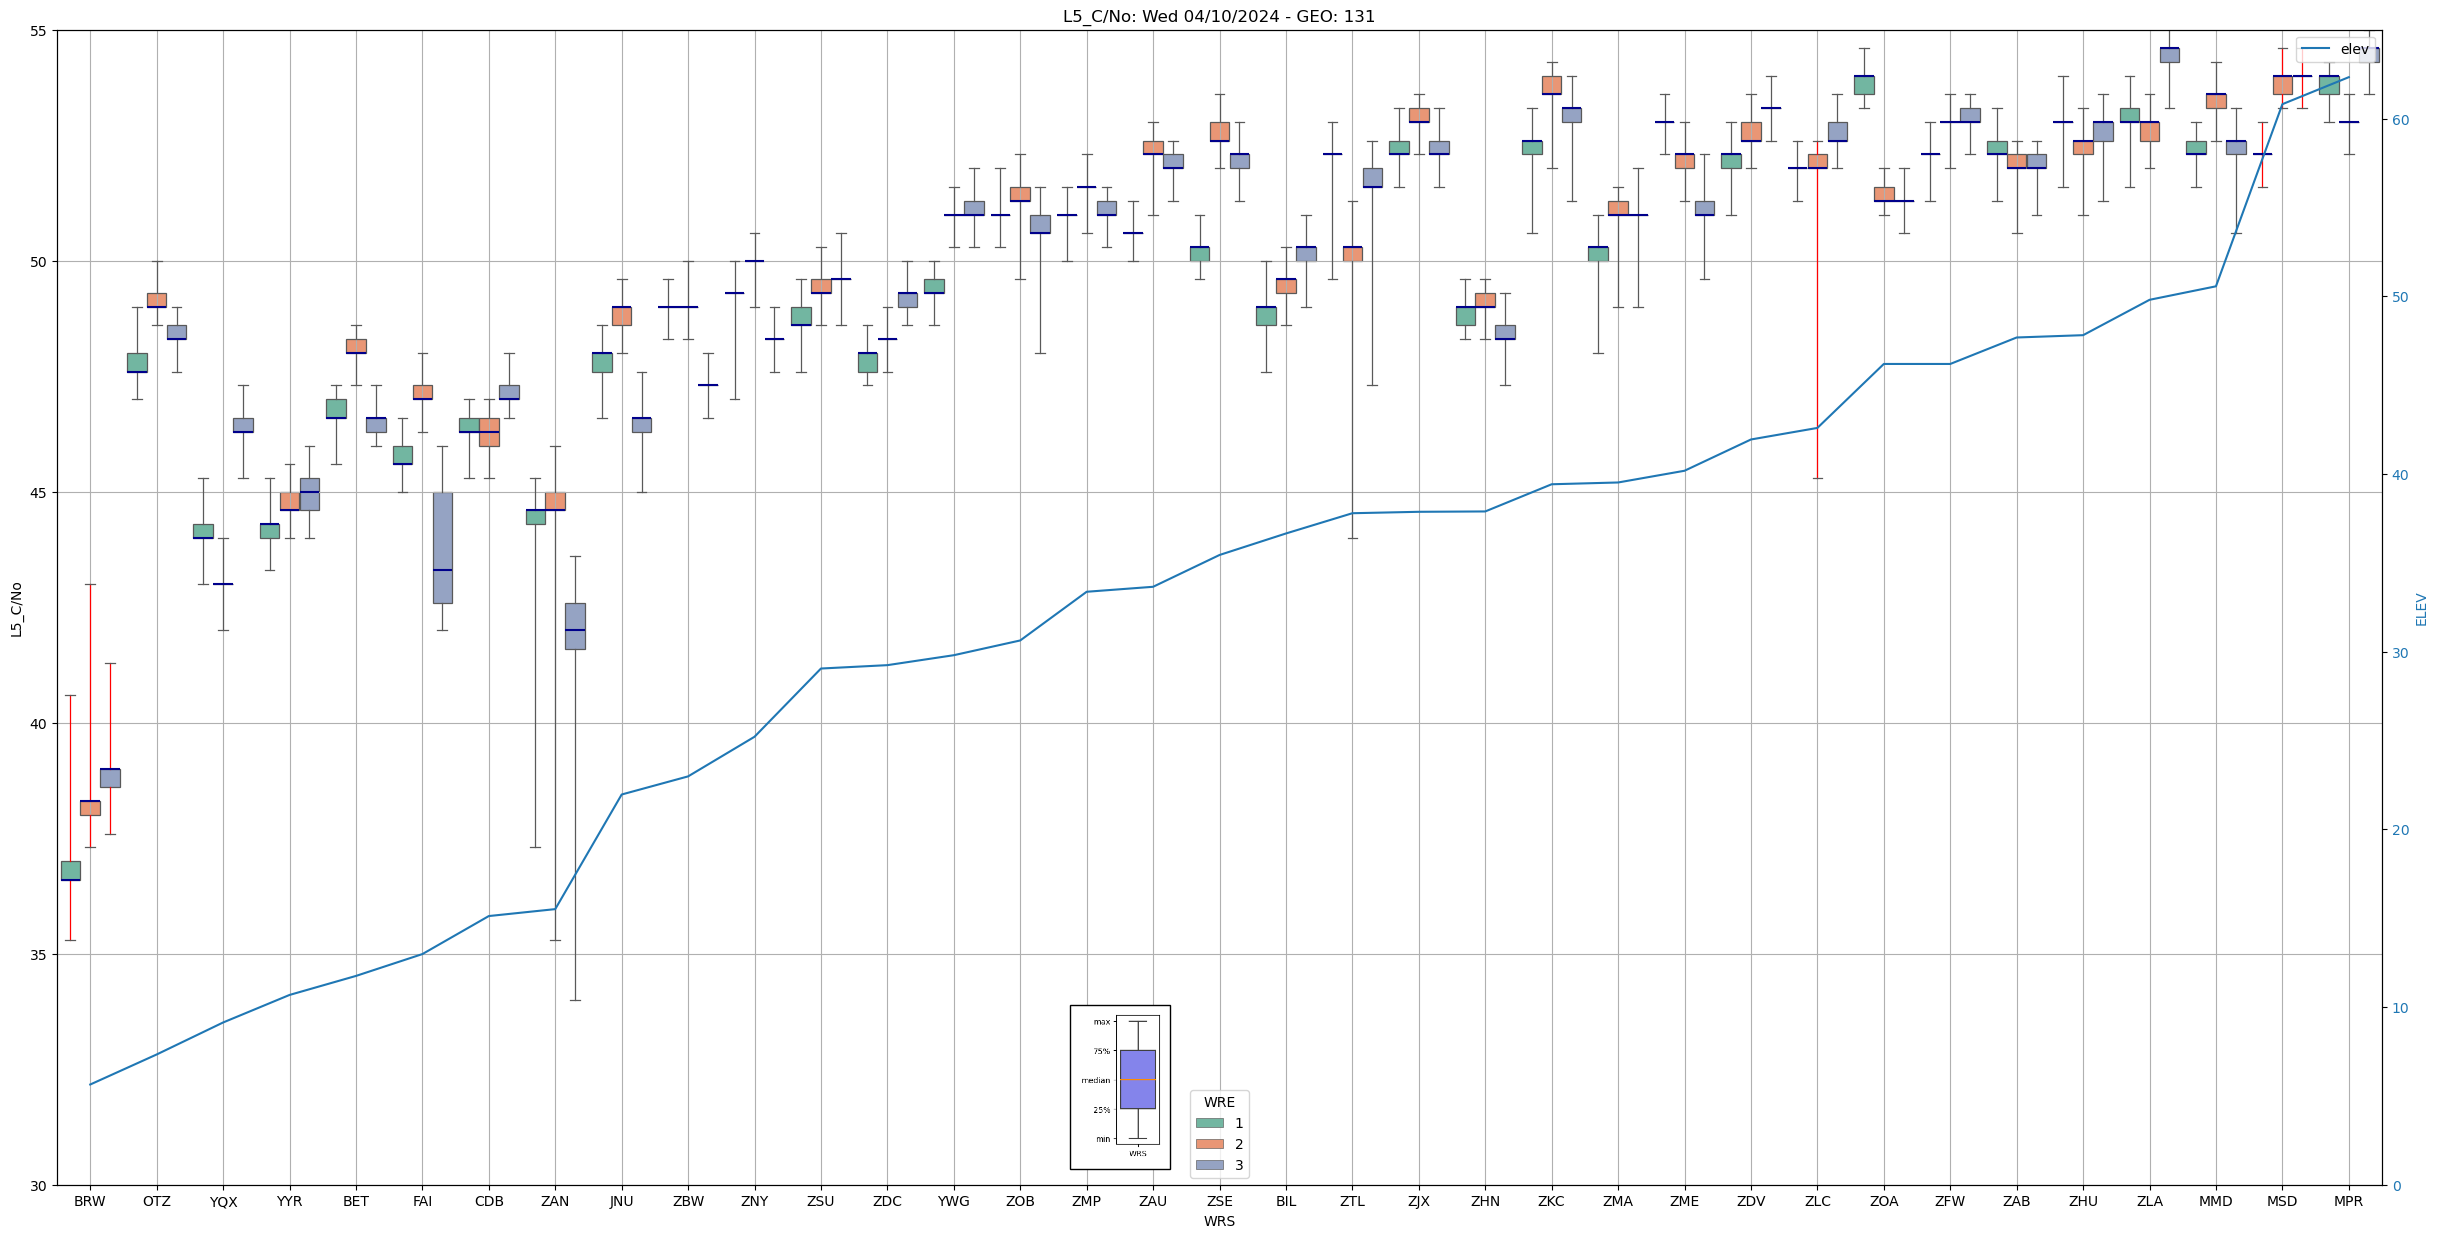Viewport: 2439px width, 1238px height.
Task: Click the green WRE 1 legend swatch
Action: [1209, 1123]
